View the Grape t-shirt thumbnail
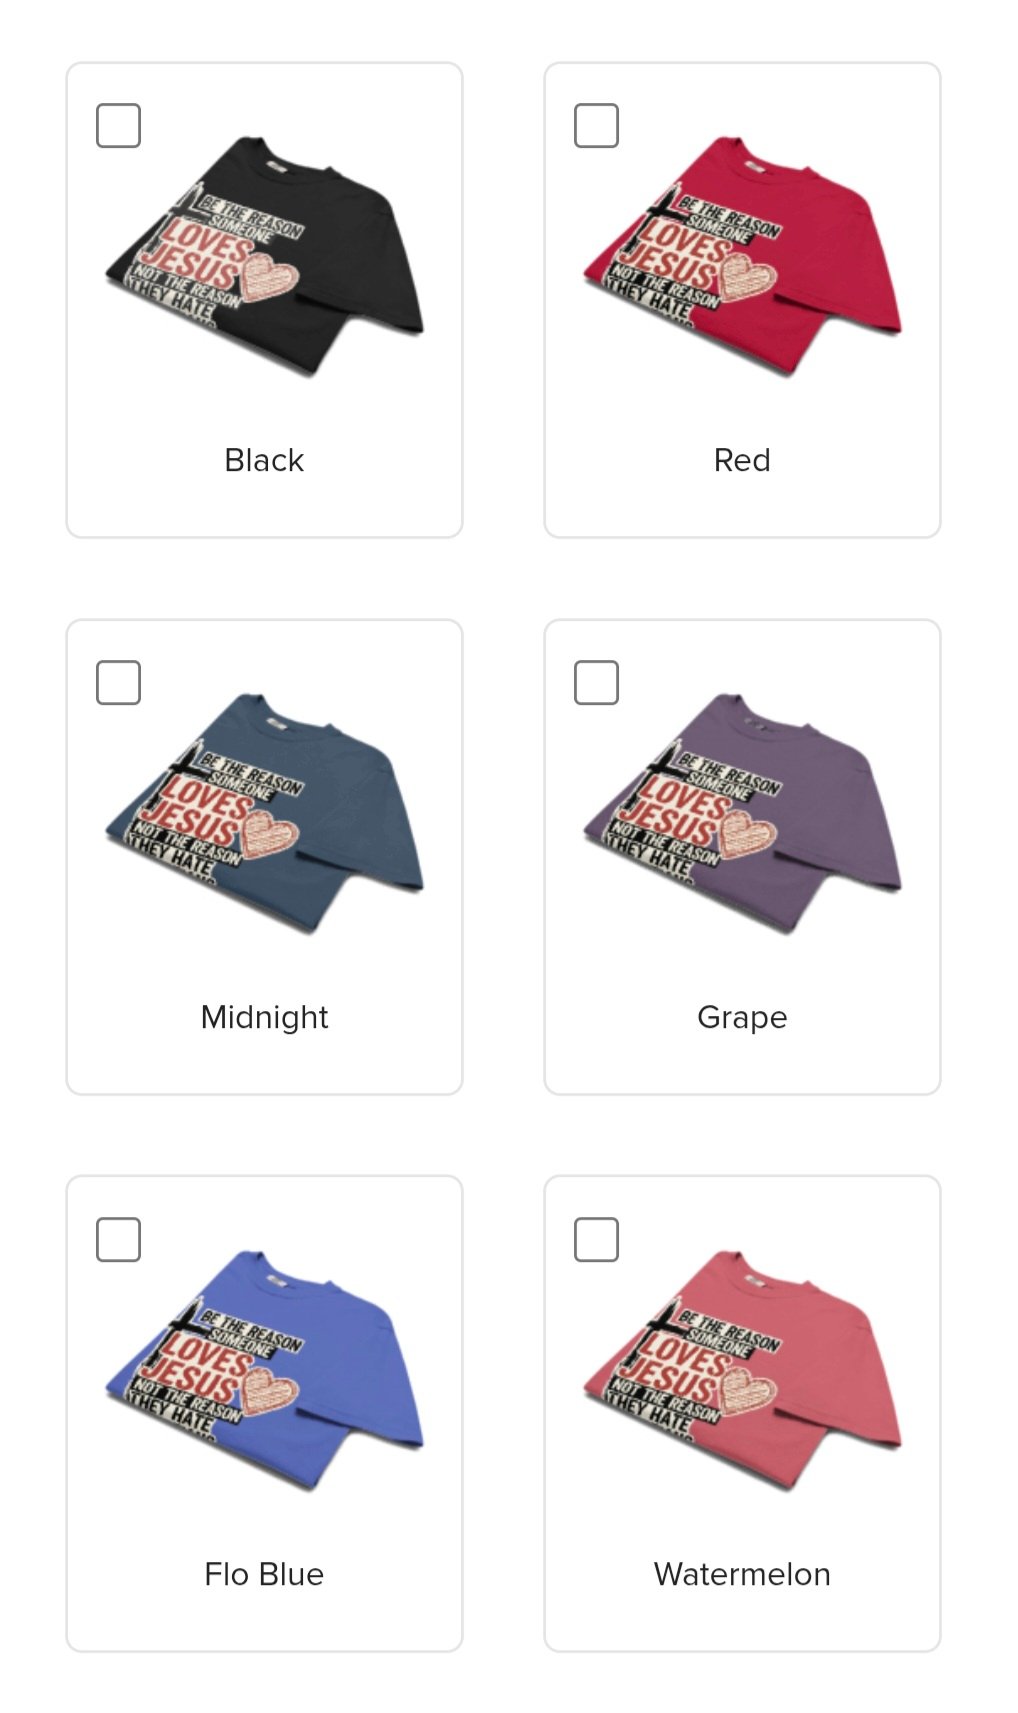 tap(743, 814)
